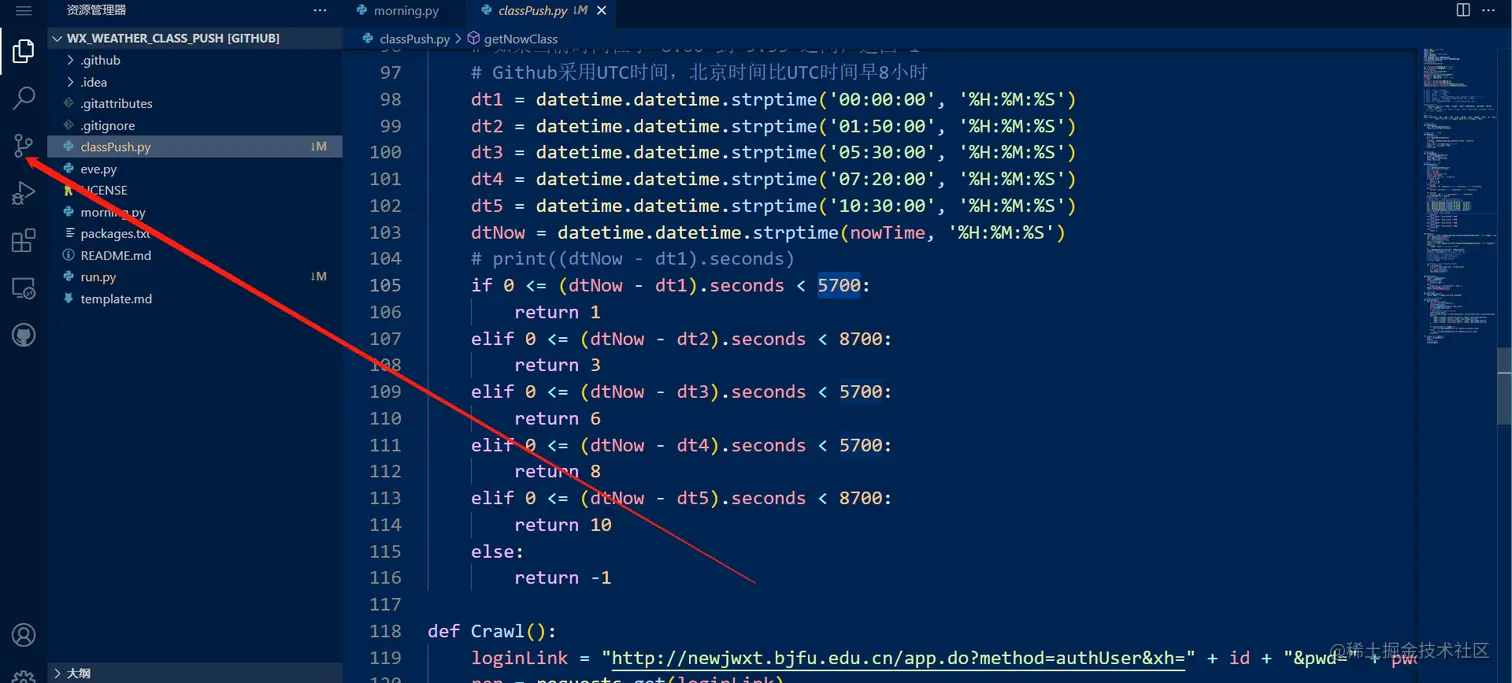
Task: Open the hamburger application menu
Action: 23,10
